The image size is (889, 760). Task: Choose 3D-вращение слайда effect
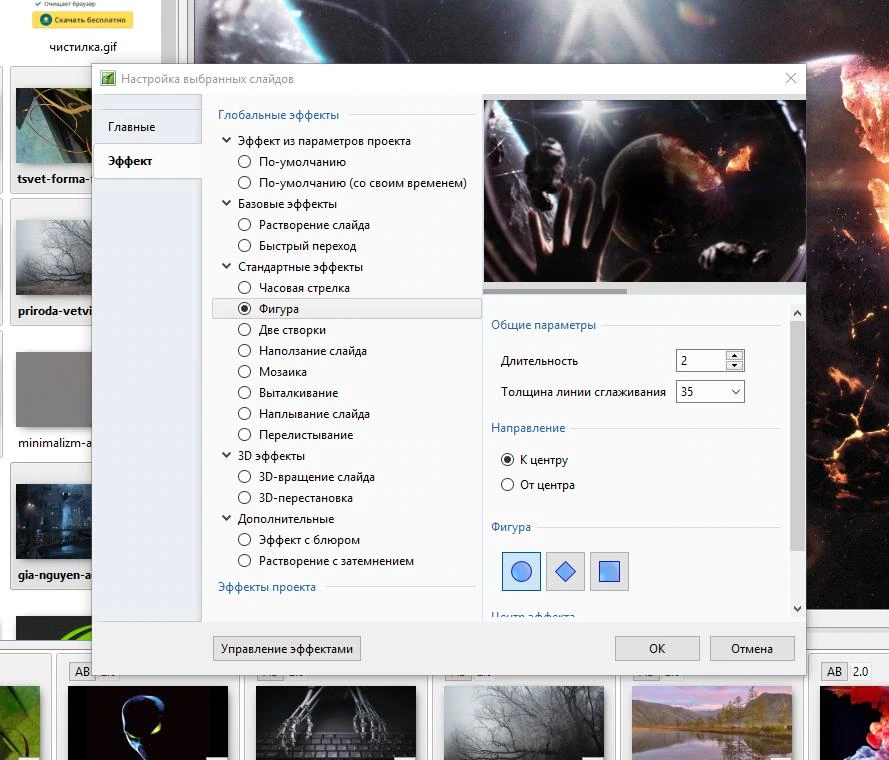244,476
